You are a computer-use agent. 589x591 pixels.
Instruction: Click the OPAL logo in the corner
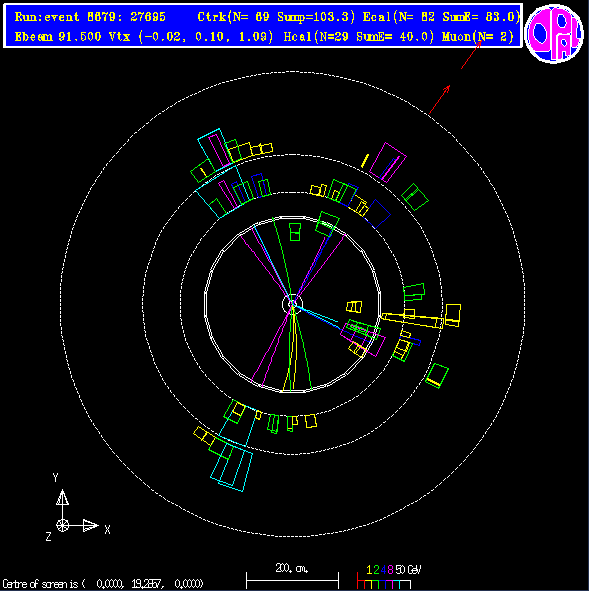point(554,34)
